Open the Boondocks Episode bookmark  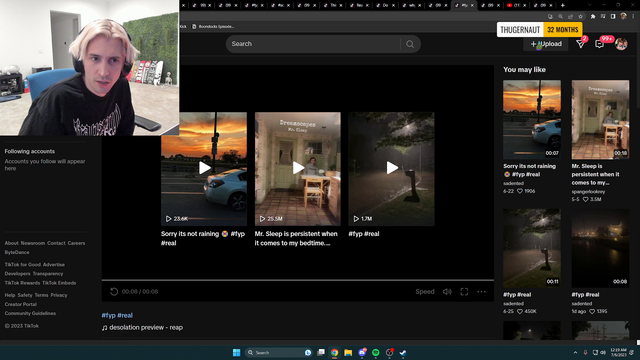pos(213,27)
